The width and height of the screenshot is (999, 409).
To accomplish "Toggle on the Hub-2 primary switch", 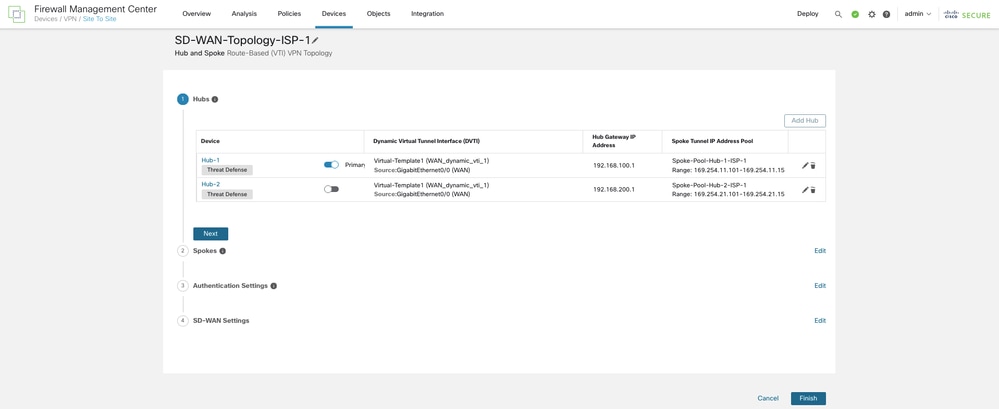I will 331,189.
